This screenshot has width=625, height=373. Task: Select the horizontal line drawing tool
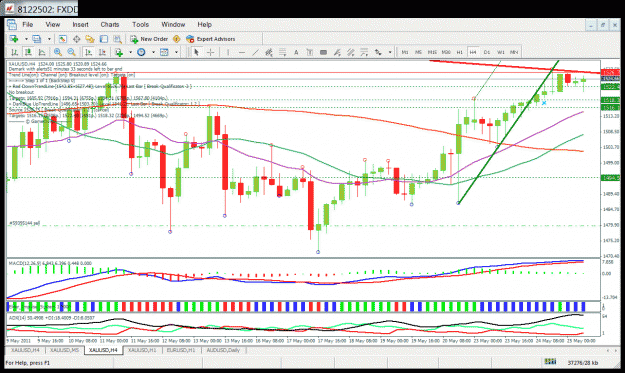coord(242,52)
